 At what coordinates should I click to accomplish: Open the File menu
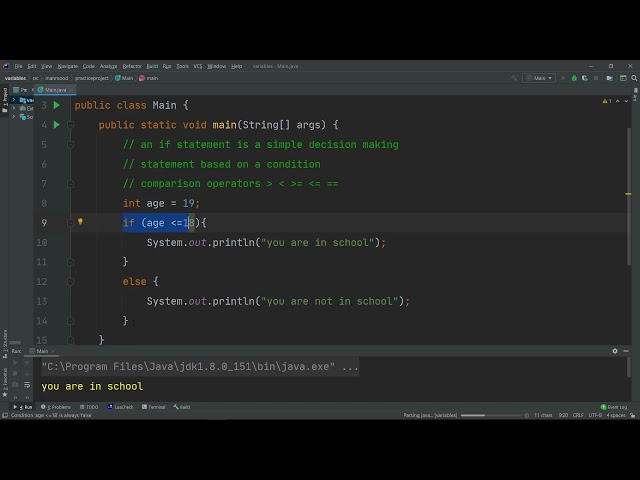tap(18, 66)
